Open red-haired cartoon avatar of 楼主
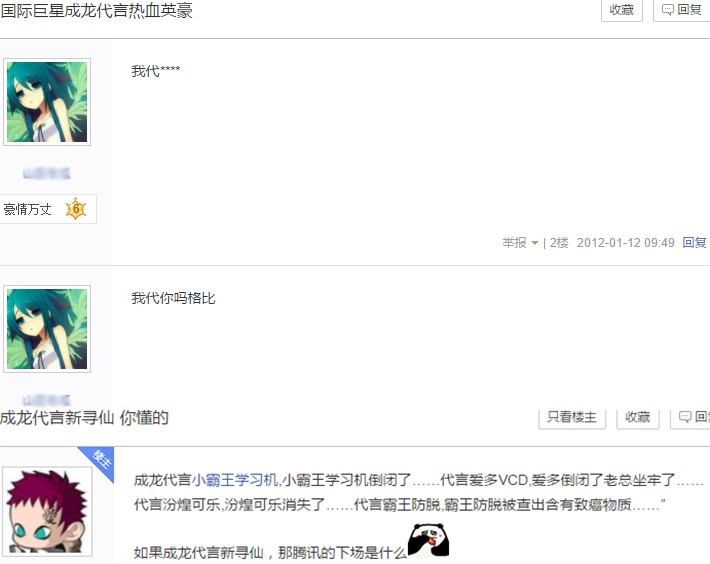 47,511
